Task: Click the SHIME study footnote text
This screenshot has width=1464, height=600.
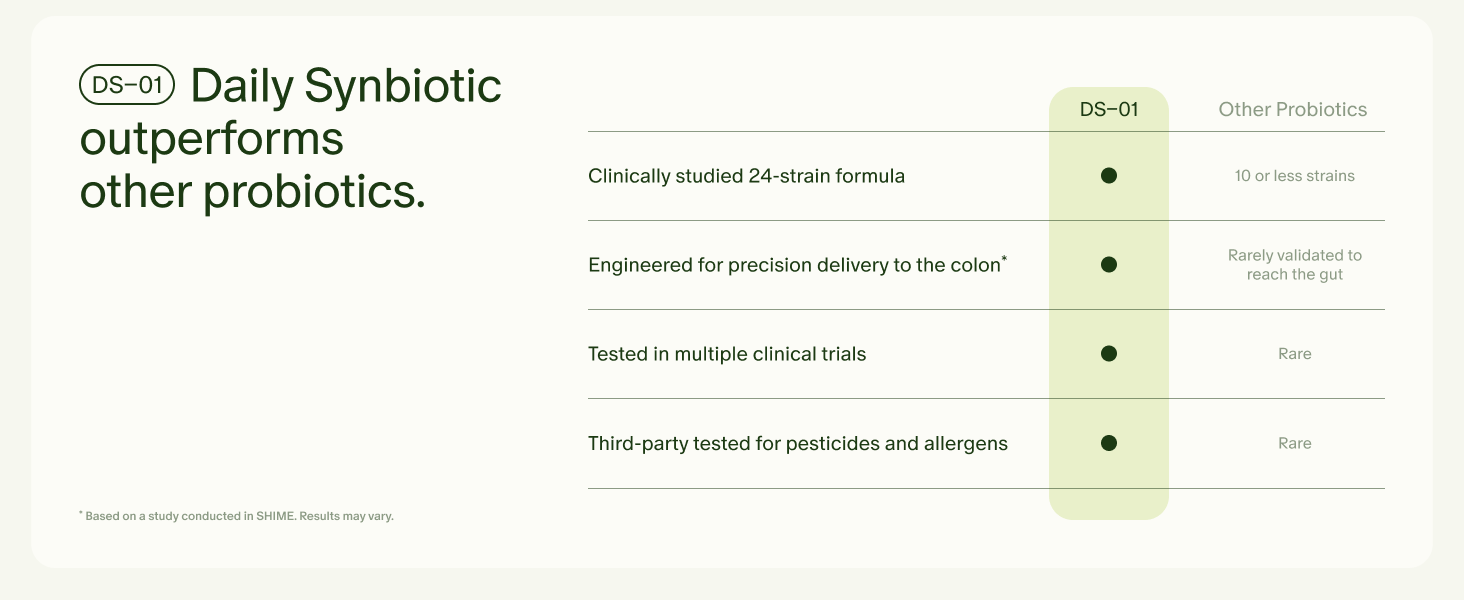Action: click(x=236, y=516)
